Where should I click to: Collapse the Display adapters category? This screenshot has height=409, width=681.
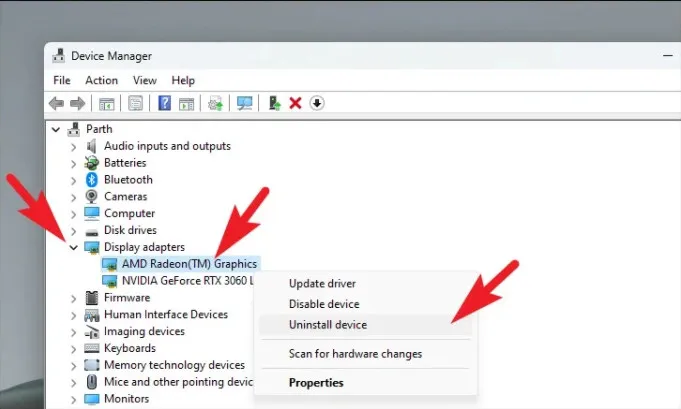73,247
